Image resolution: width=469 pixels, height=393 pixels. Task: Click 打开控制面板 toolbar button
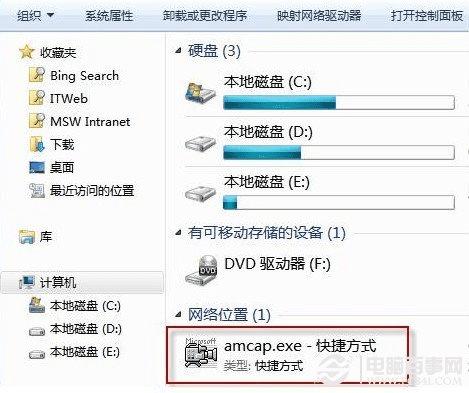427,15
